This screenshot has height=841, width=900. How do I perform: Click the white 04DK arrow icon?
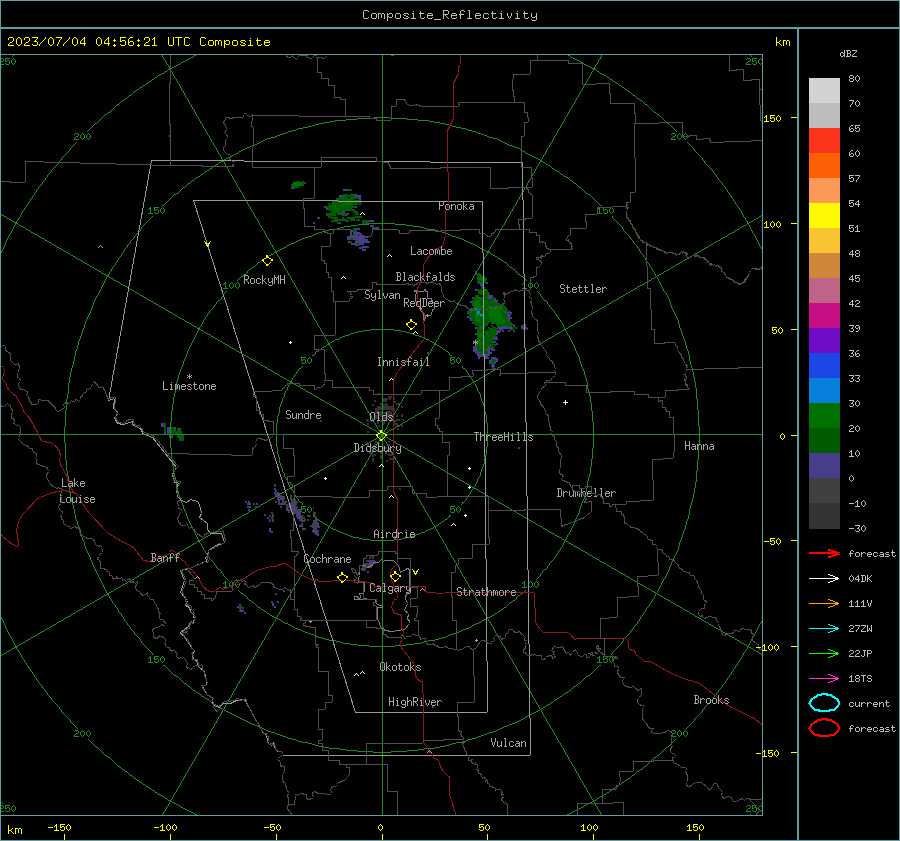click(x=824, y=578)
